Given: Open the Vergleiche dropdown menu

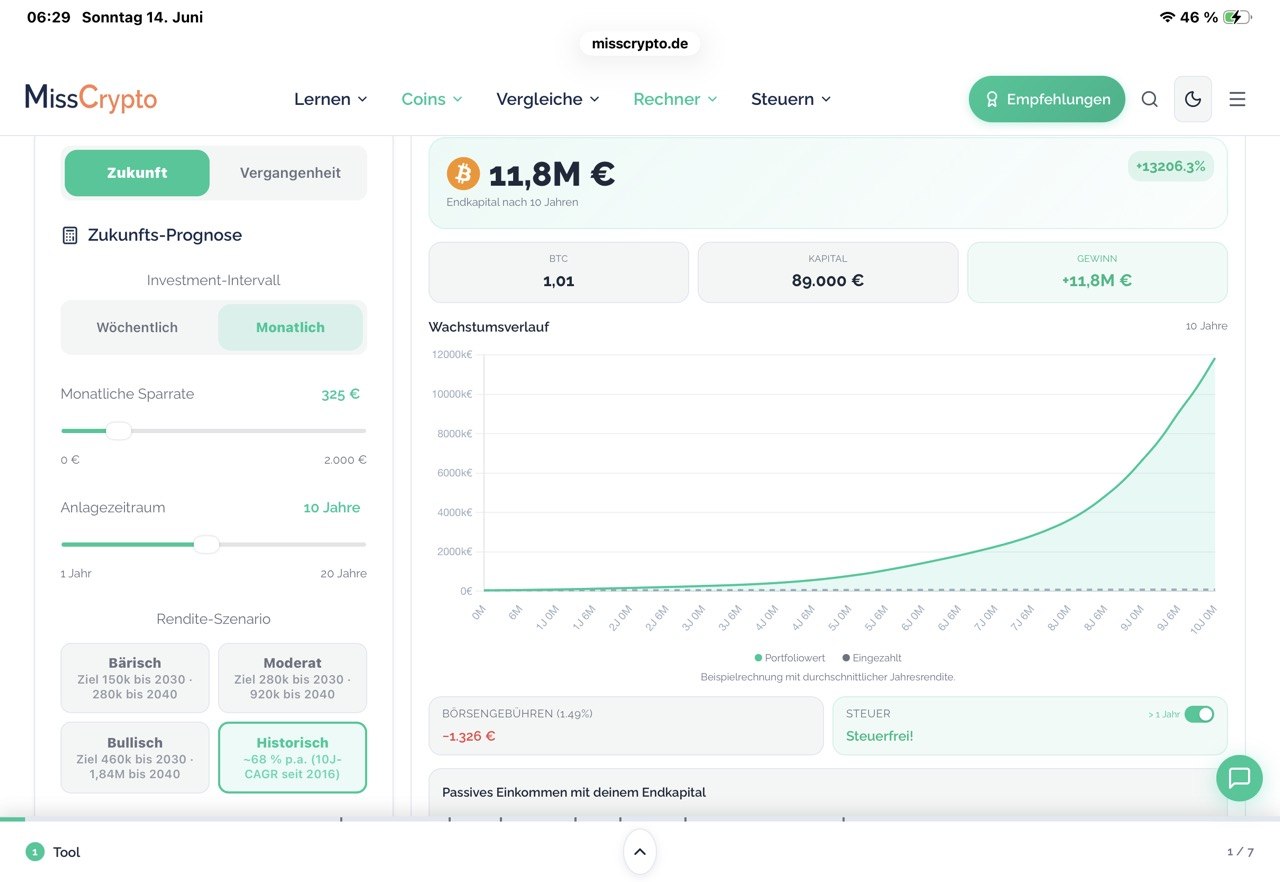Looking at the screenshot, I should pos(548,99).
